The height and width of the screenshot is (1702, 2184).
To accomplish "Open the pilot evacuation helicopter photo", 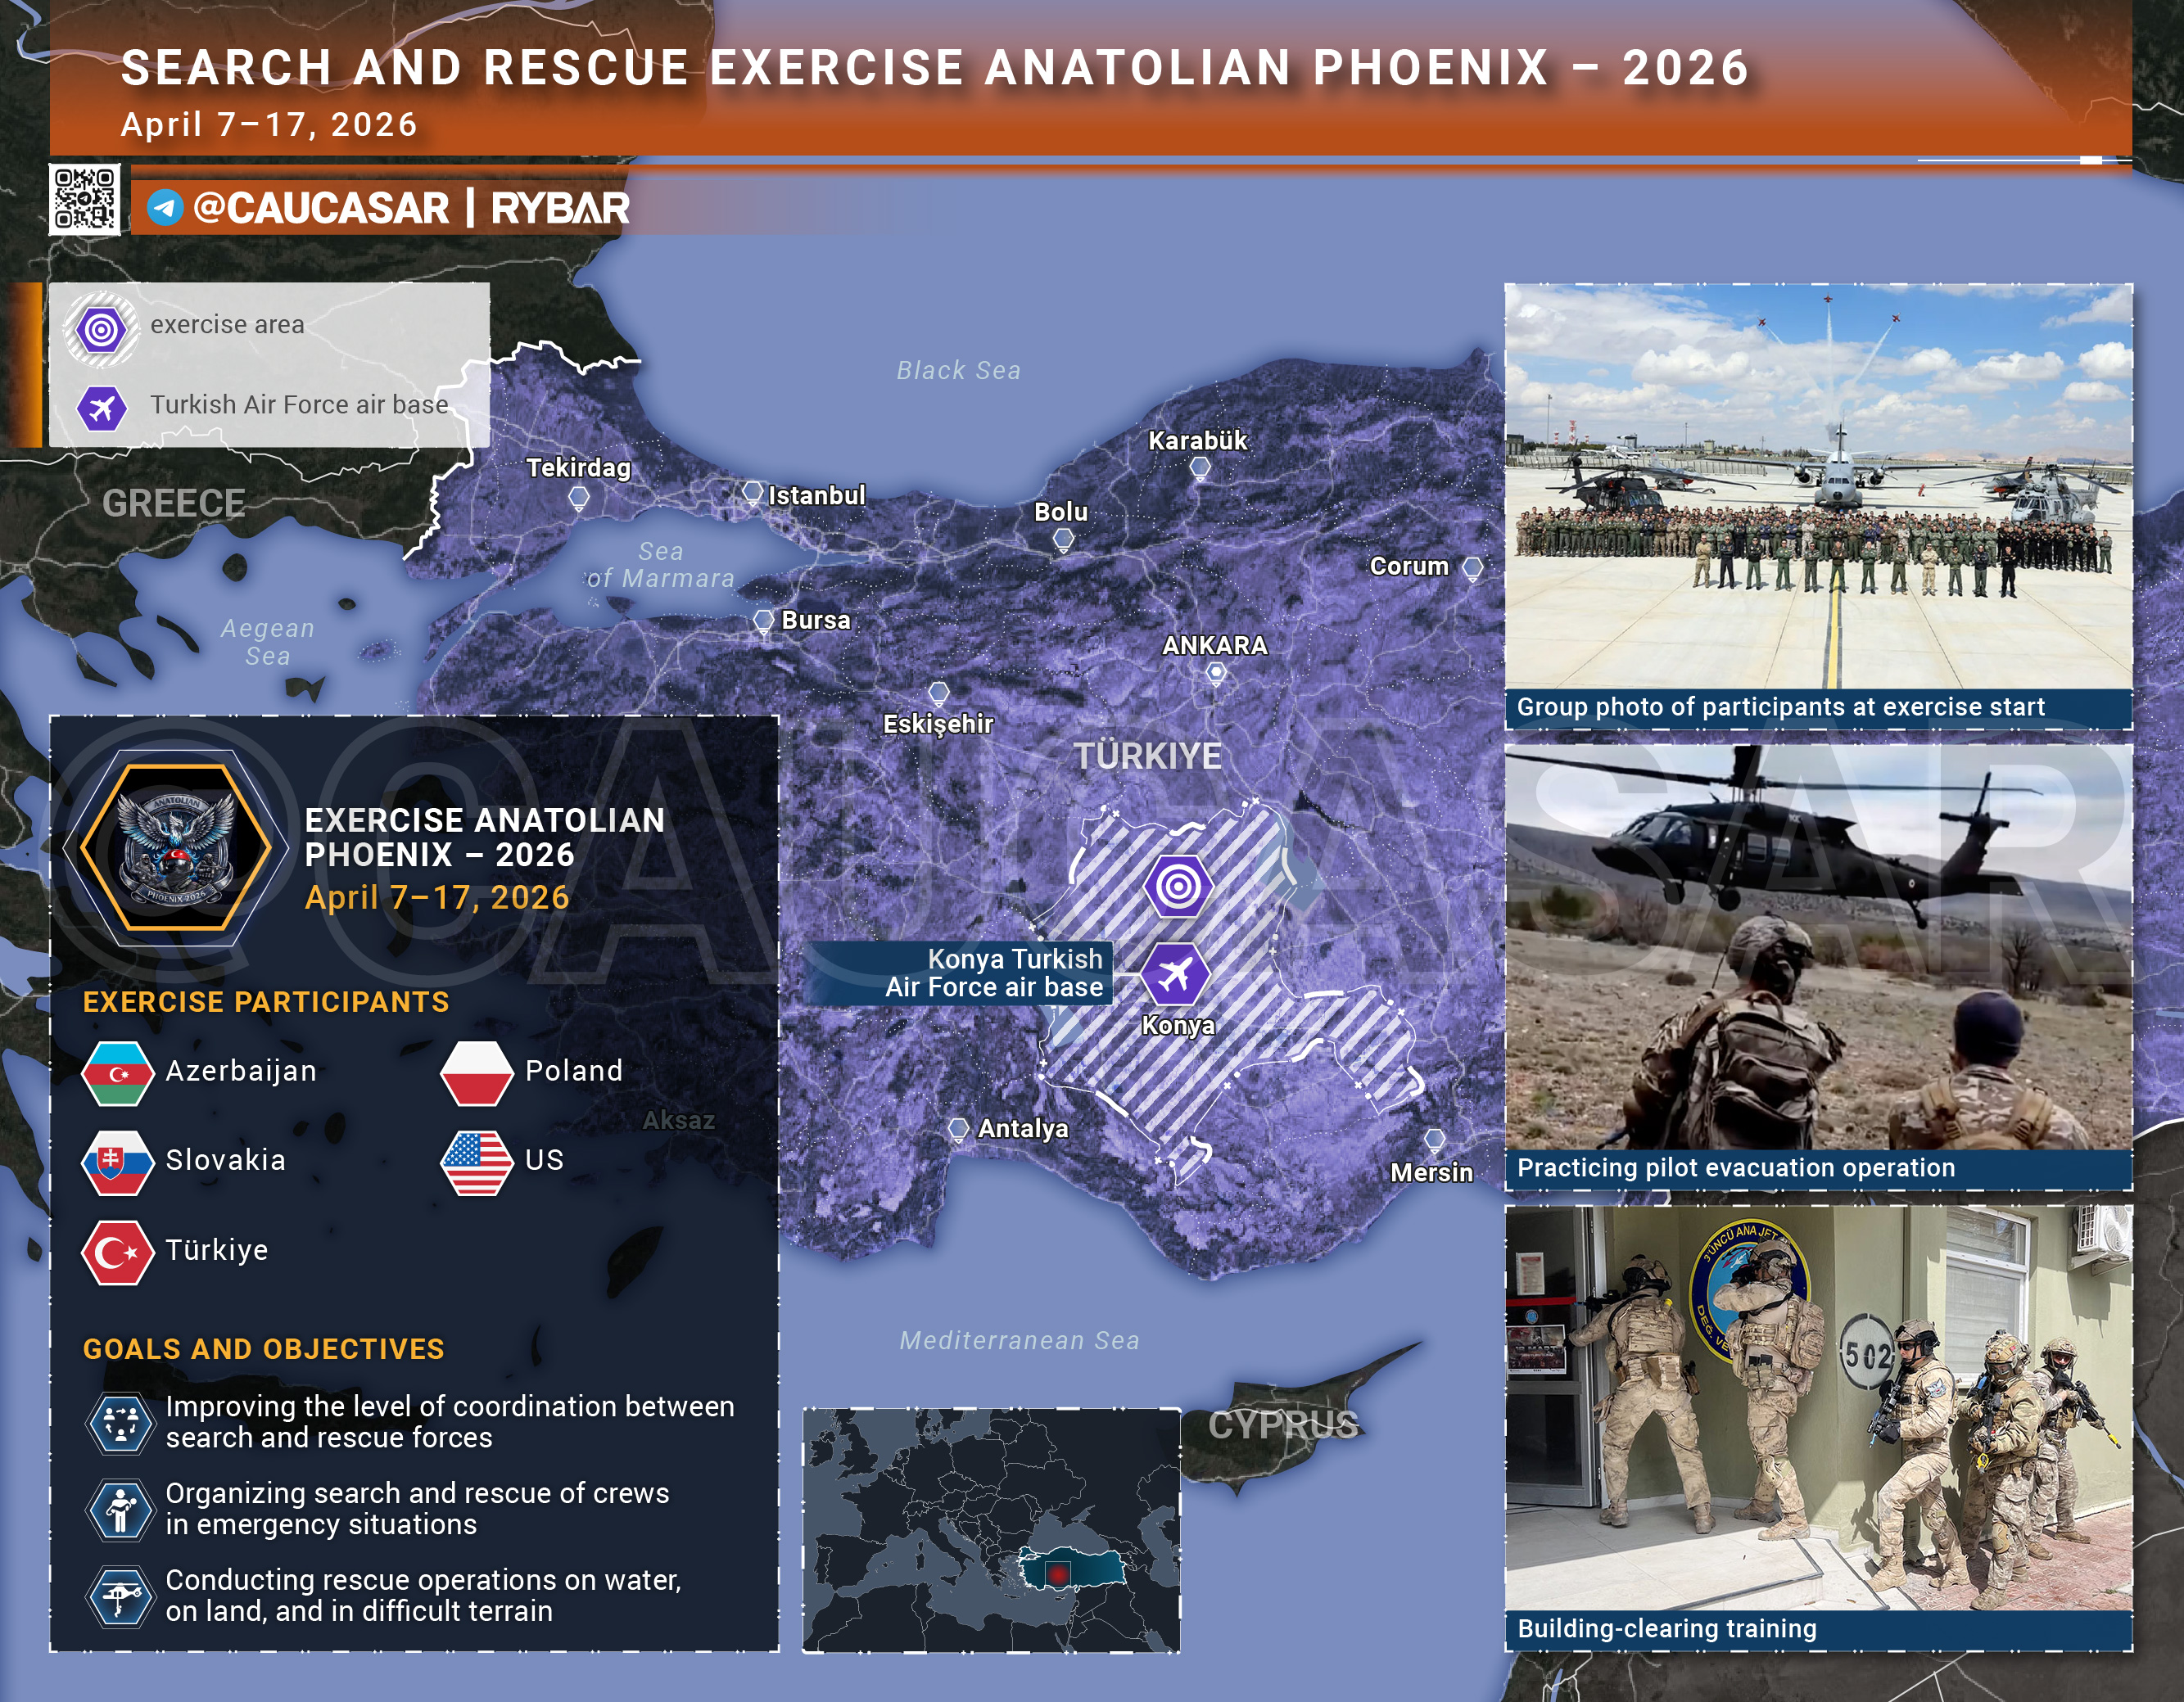I will [1818, 947].
